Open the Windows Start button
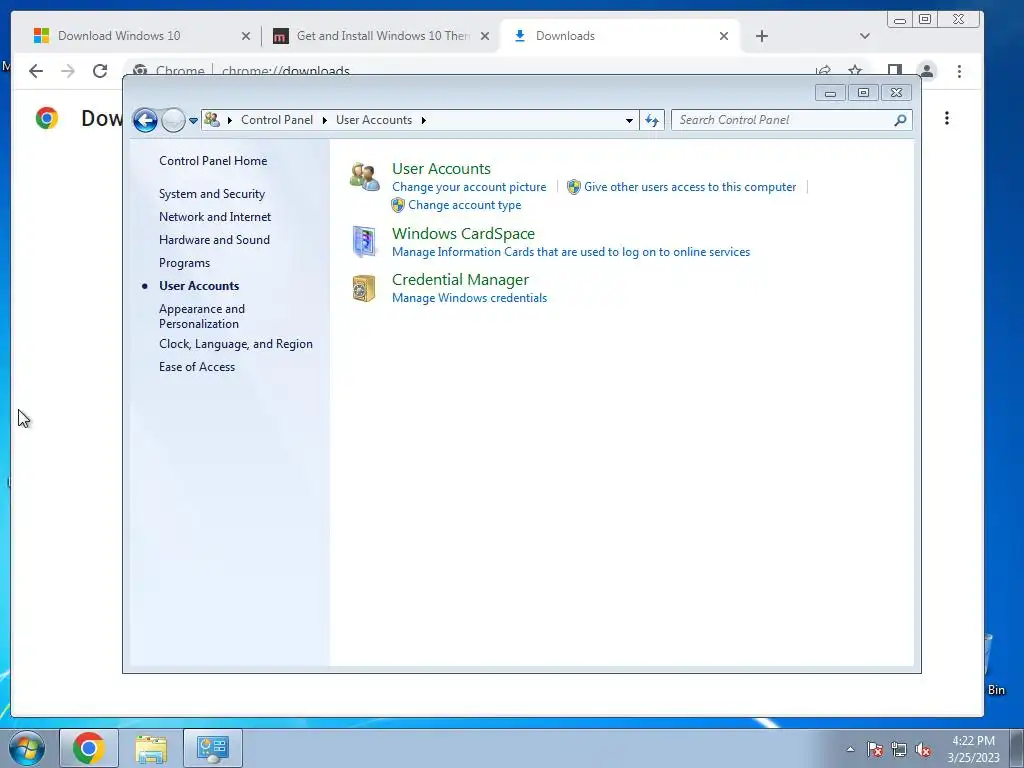The image size is (1024, 768). click(27, 748)
